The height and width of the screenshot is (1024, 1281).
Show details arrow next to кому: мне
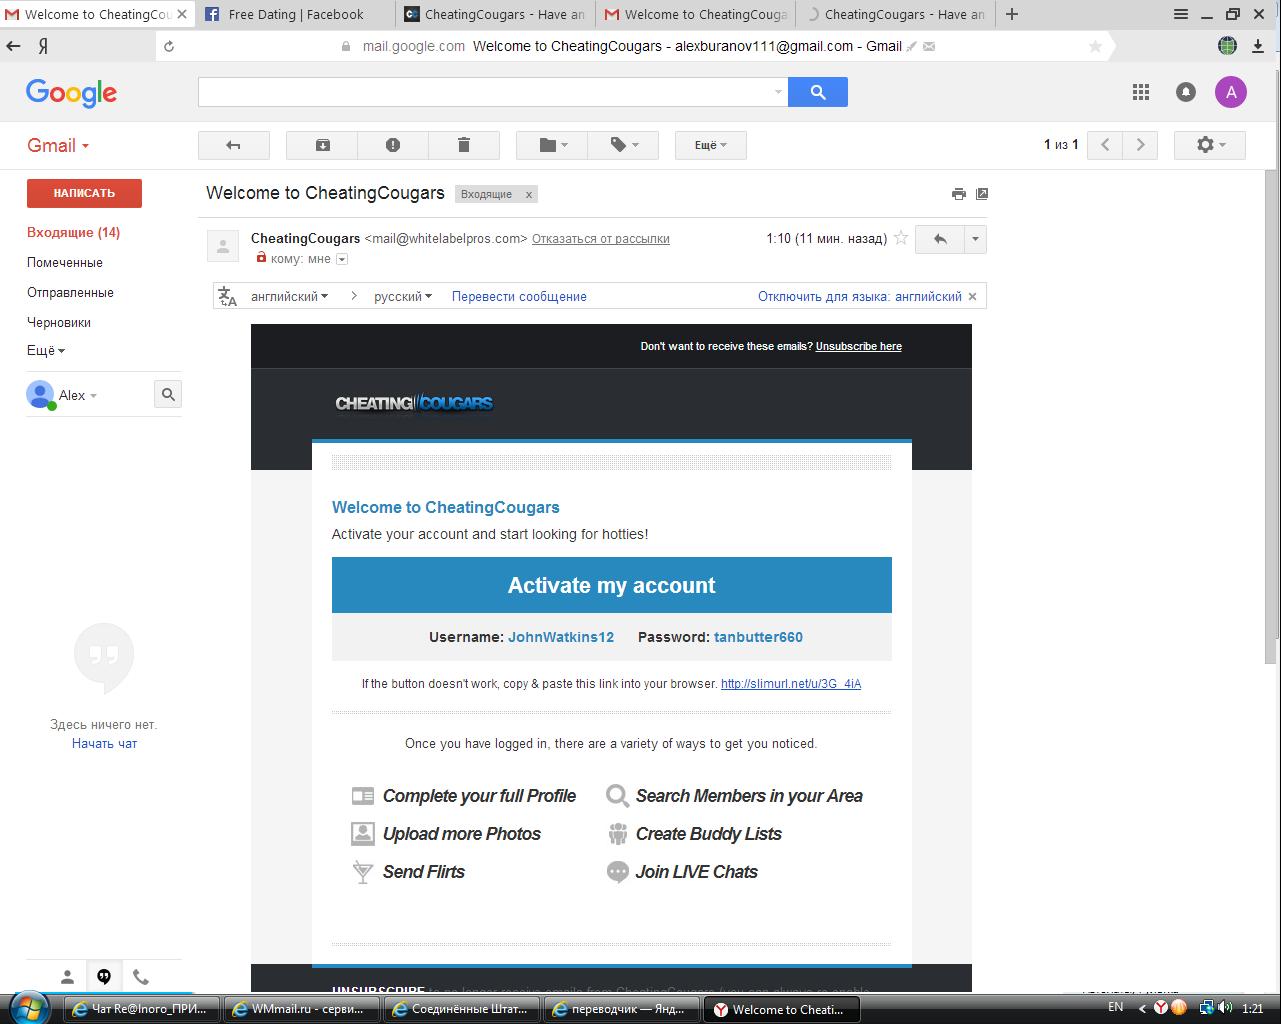coord(342,259)
